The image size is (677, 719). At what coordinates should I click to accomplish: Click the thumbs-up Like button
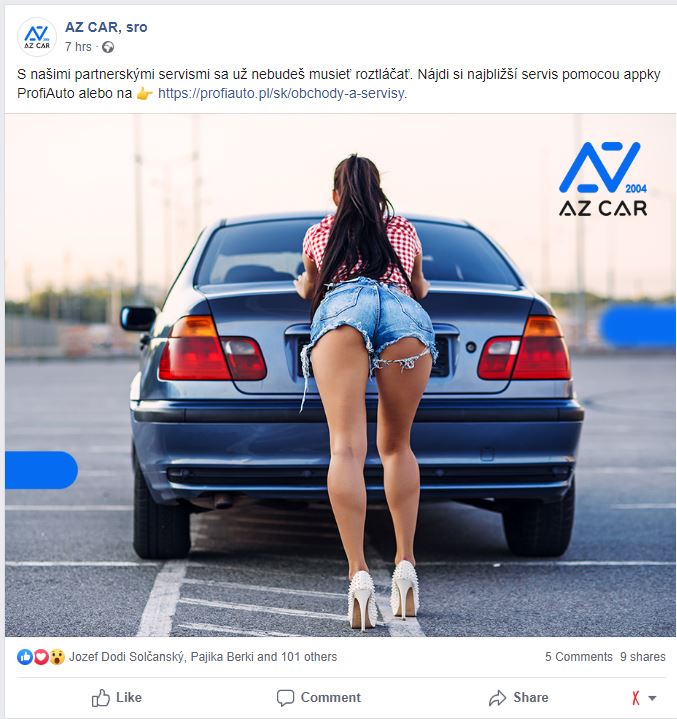tap(117, 698)
